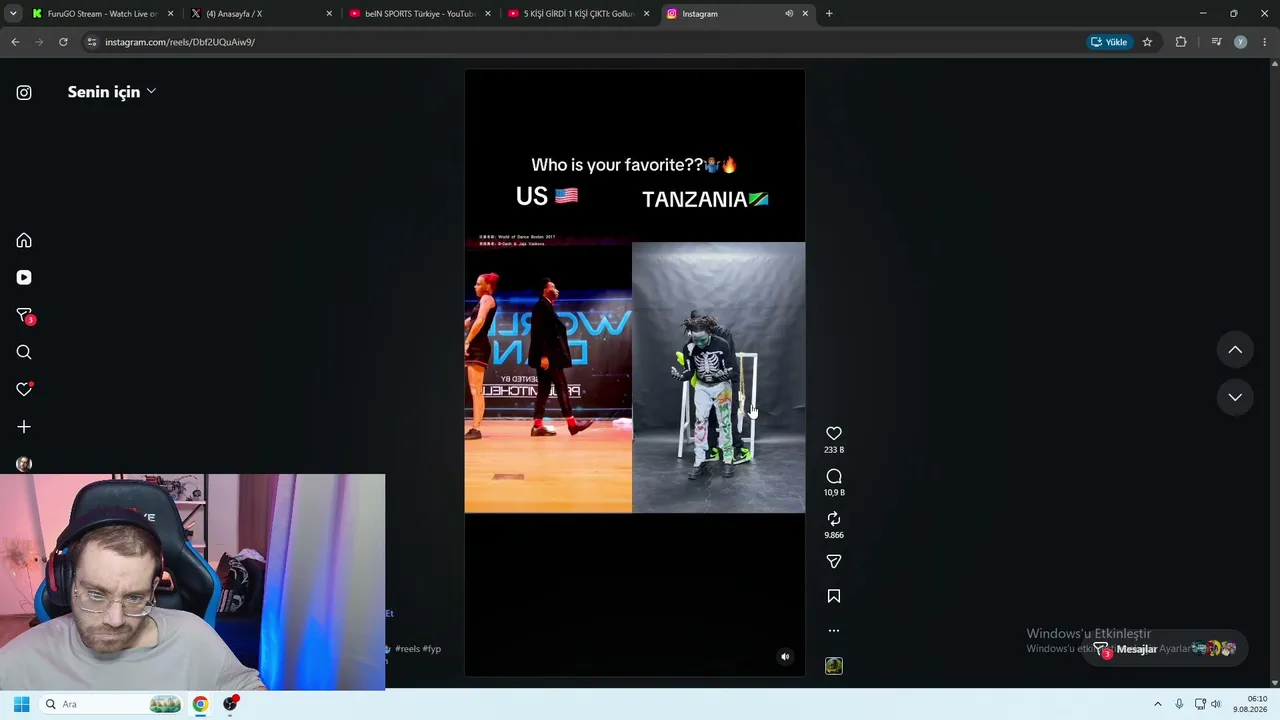Open the Chrome three-dot menu
Viewport: 1280px width, 720px height.
1265,42
